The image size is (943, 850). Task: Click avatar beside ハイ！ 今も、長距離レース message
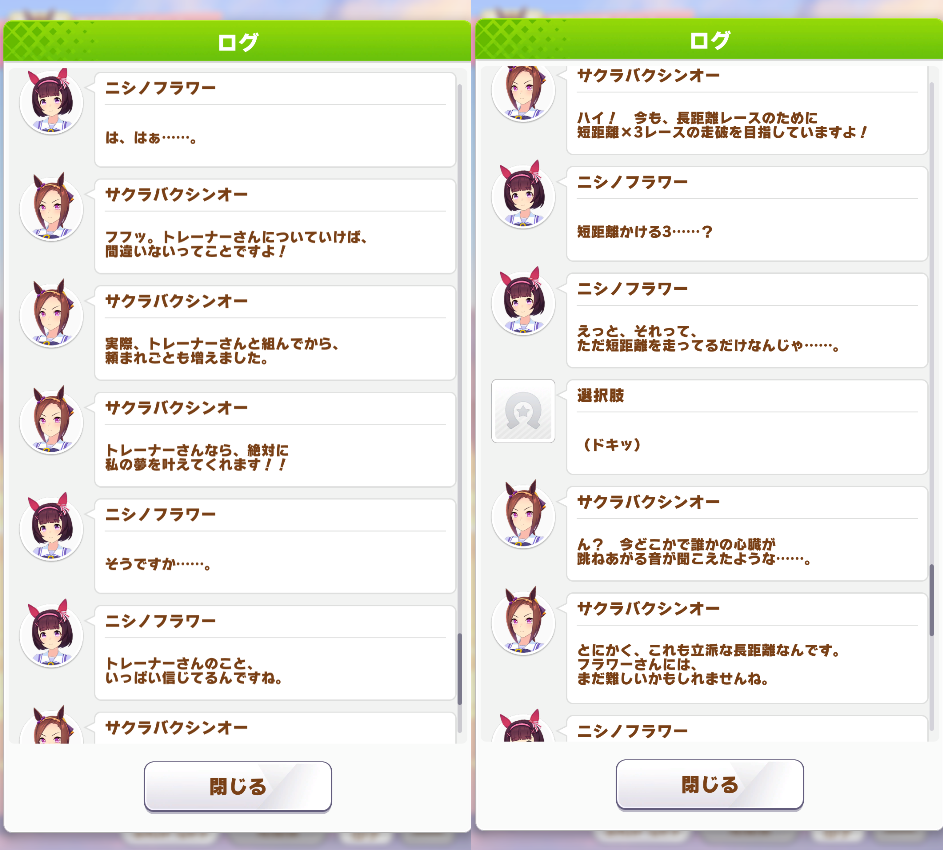523,93
